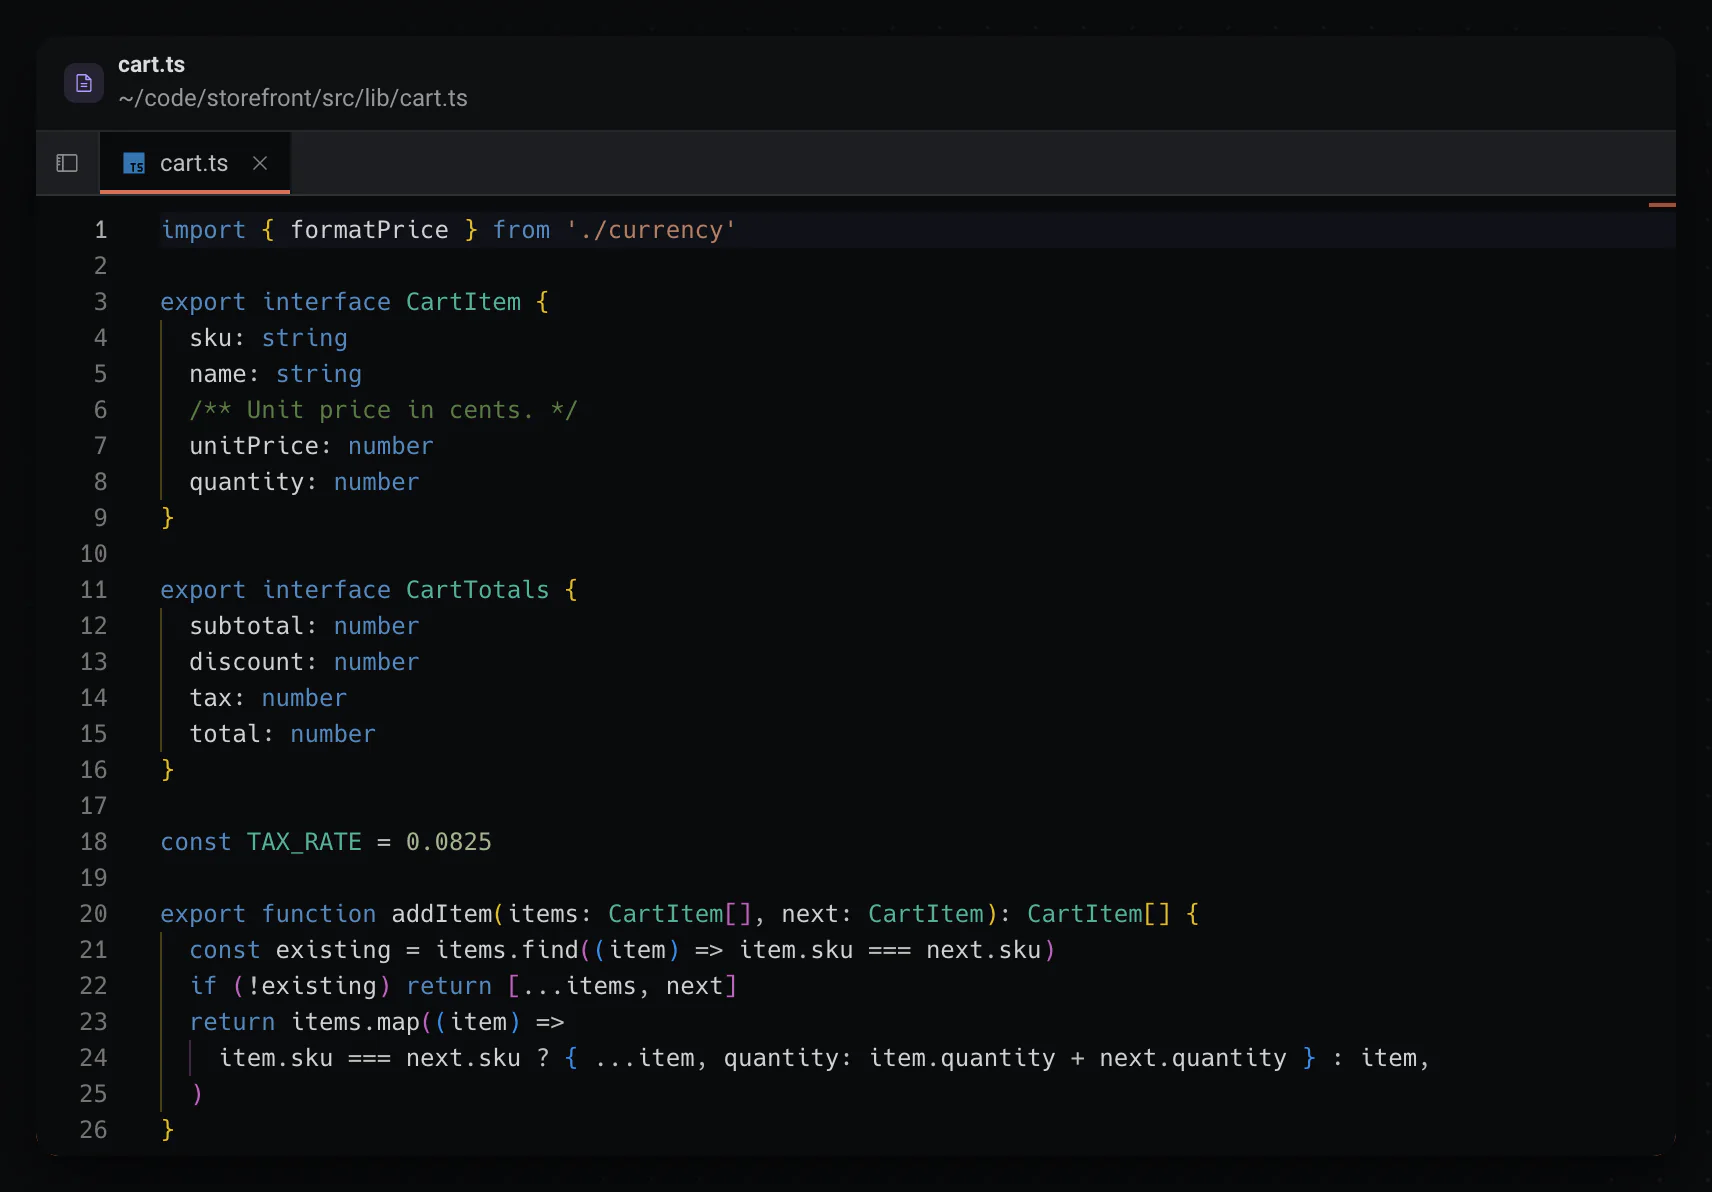Click '[...items, next]' return expression

[622, 986]
